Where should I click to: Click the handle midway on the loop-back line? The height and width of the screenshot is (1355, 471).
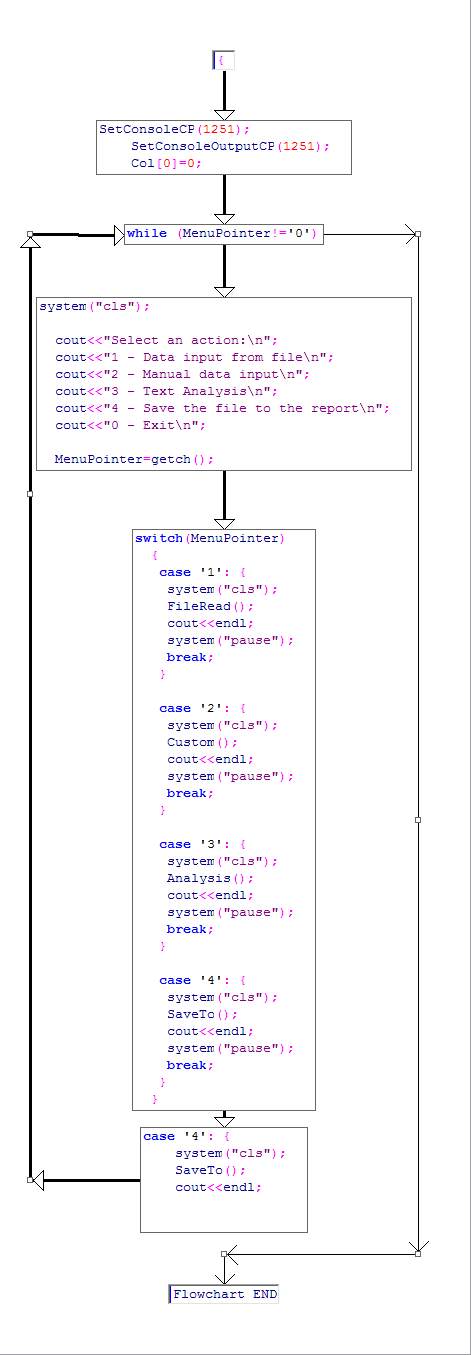30,493
